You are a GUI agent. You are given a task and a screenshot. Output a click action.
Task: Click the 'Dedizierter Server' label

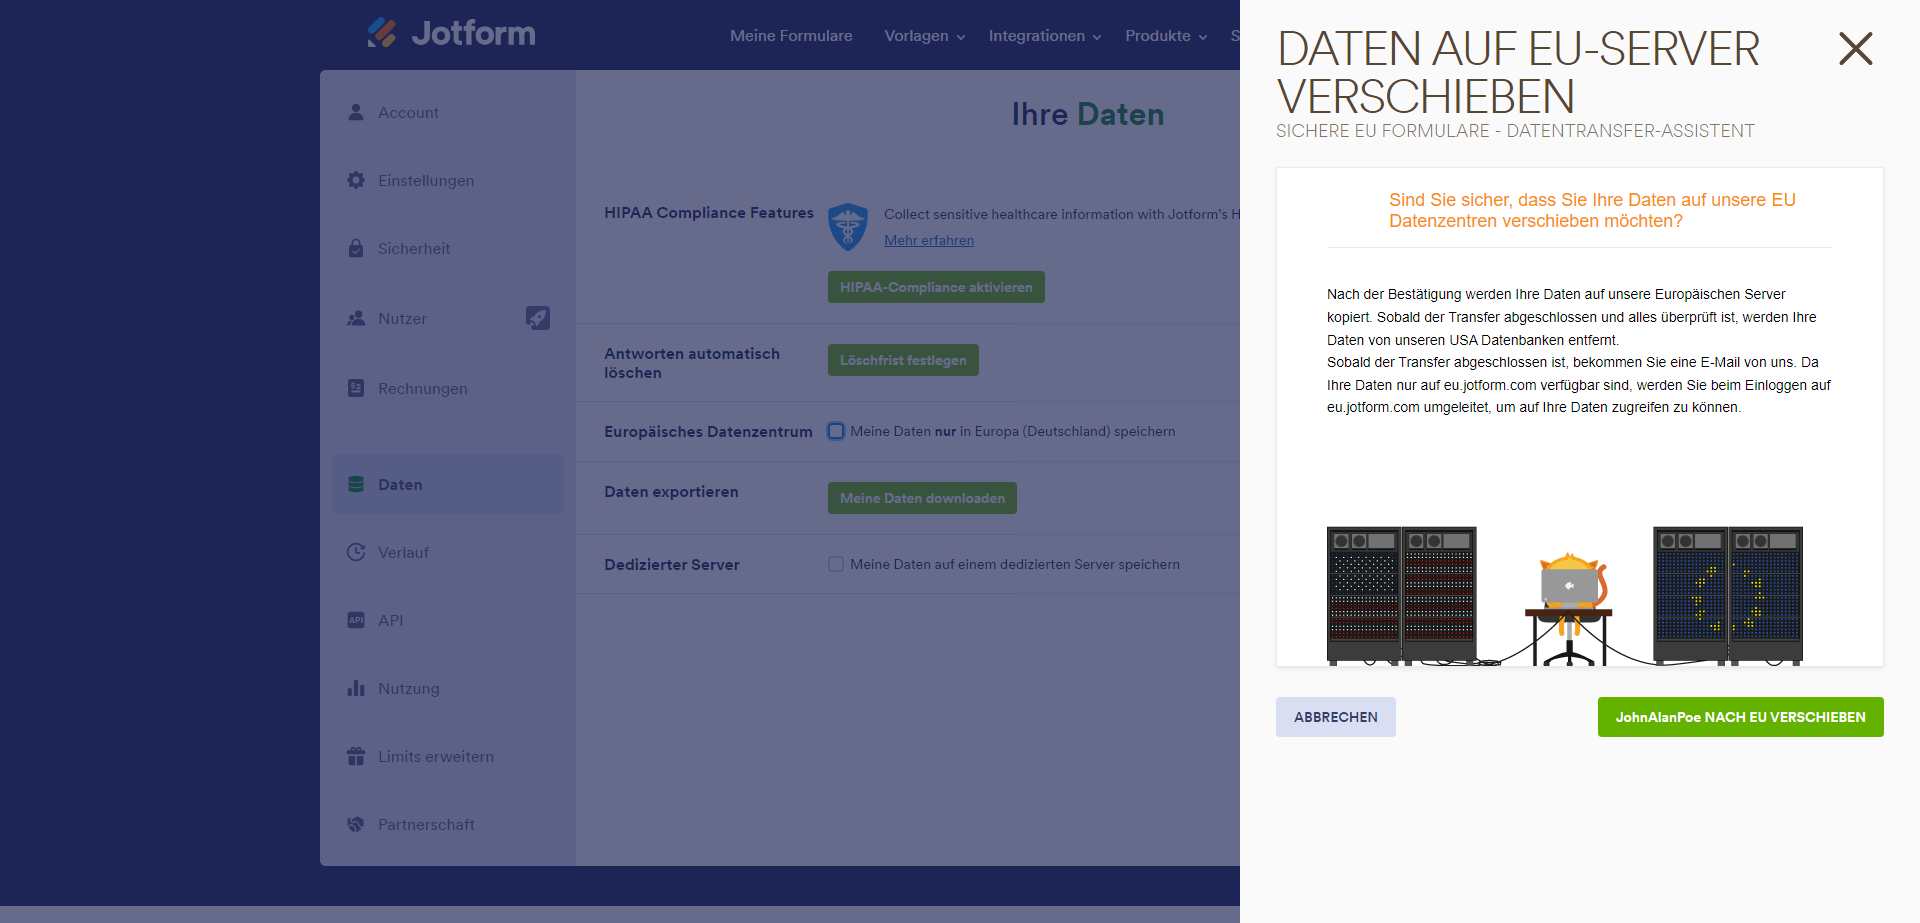(672, 565)
